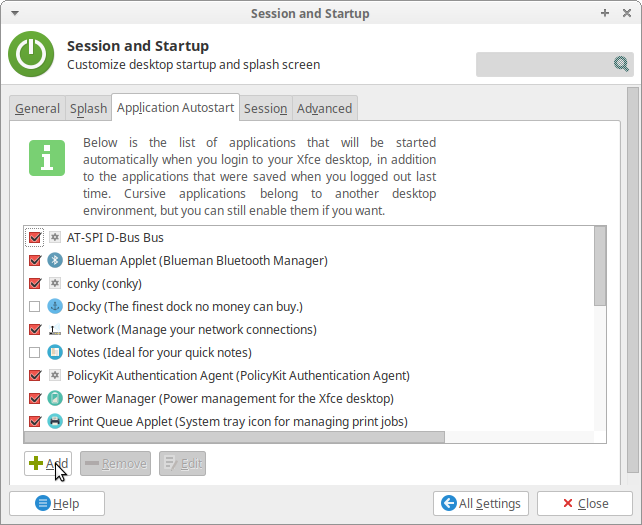Click the Docky anchor icon
Image resolution: width=642 pixels, height=525 pixels.
pyautogui.click(x=55, y=306)
